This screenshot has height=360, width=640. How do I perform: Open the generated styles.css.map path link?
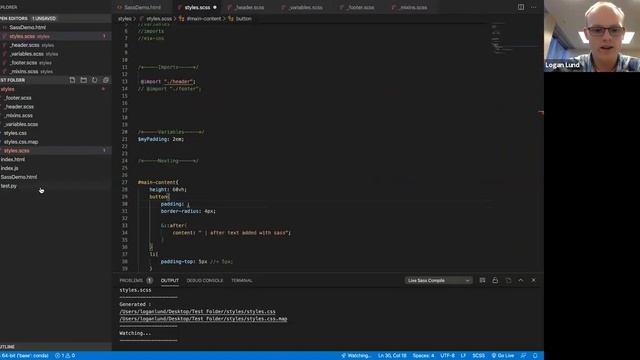203,319
